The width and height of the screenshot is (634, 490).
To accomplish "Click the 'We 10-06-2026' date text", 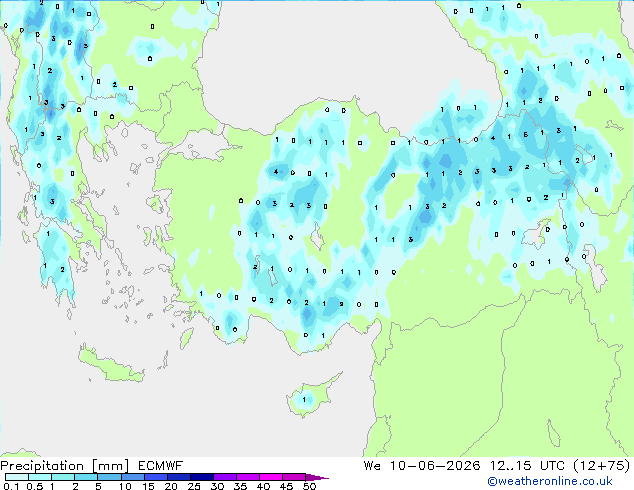I will (422, 466).
